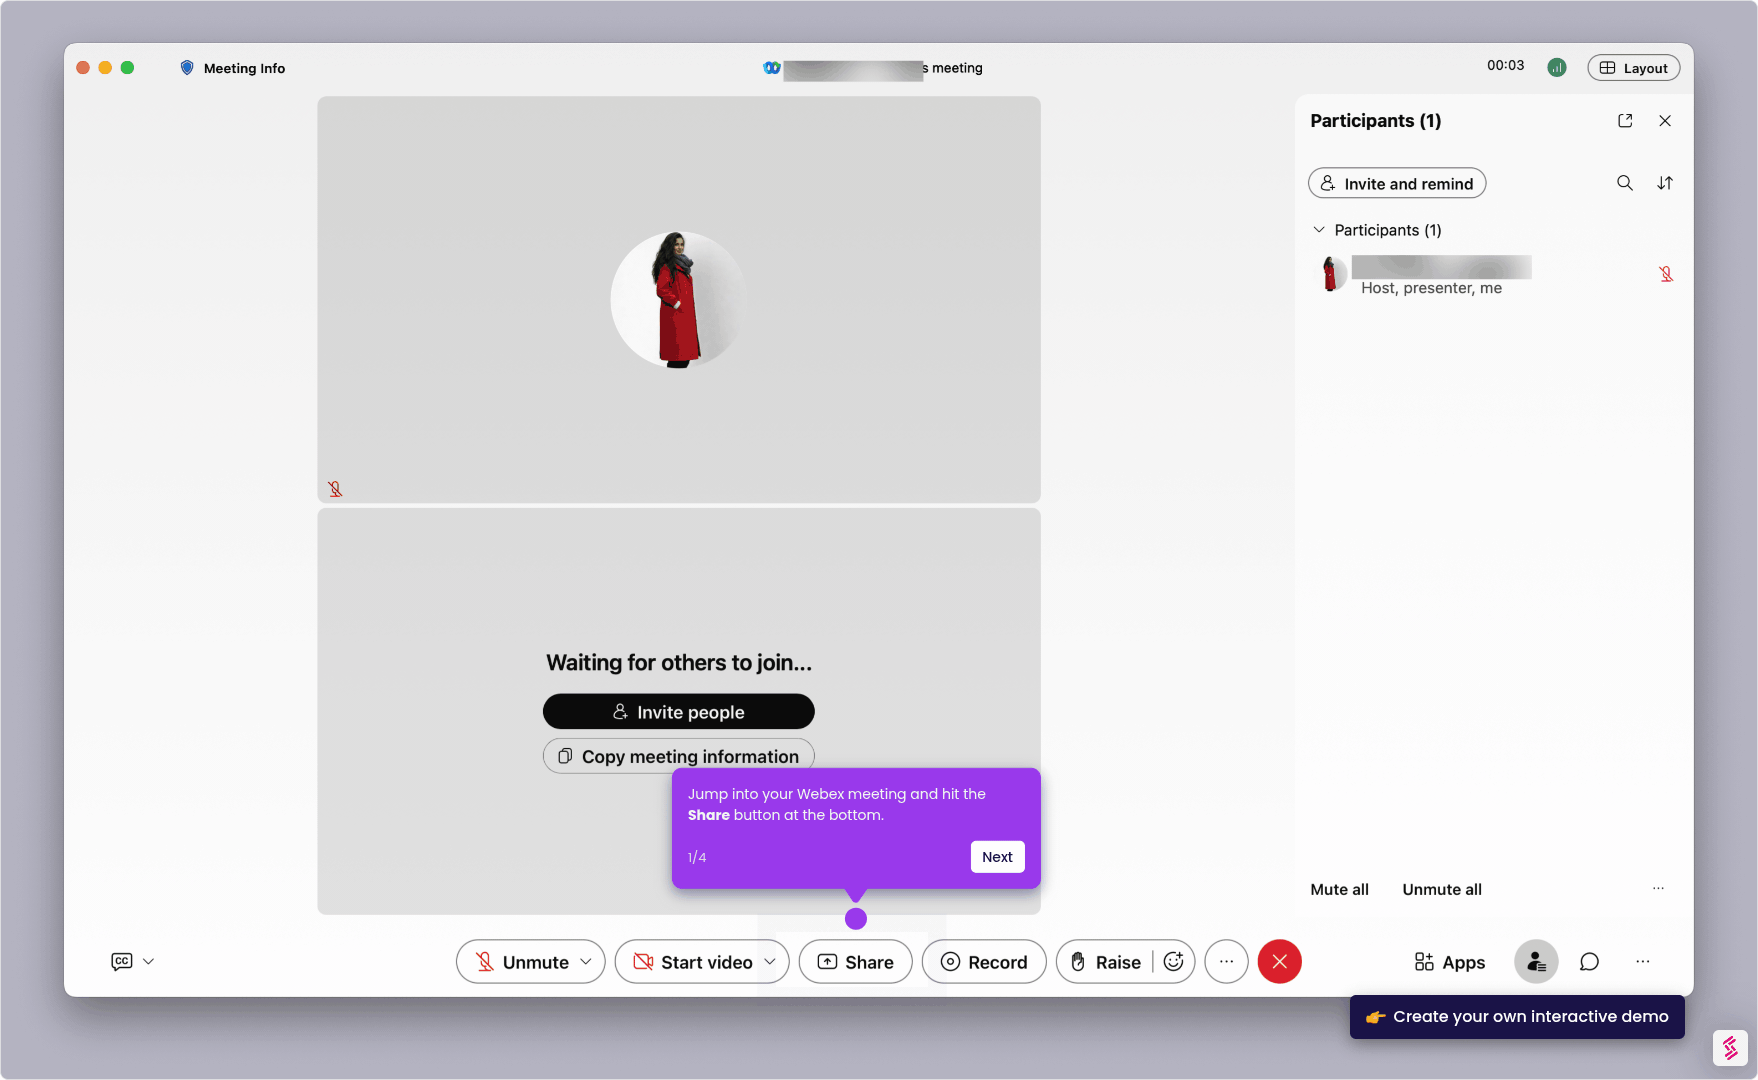This screenshot has width=1758, height=1080.
Task: Click Invite and remind button
Action: coord(1397,183)
